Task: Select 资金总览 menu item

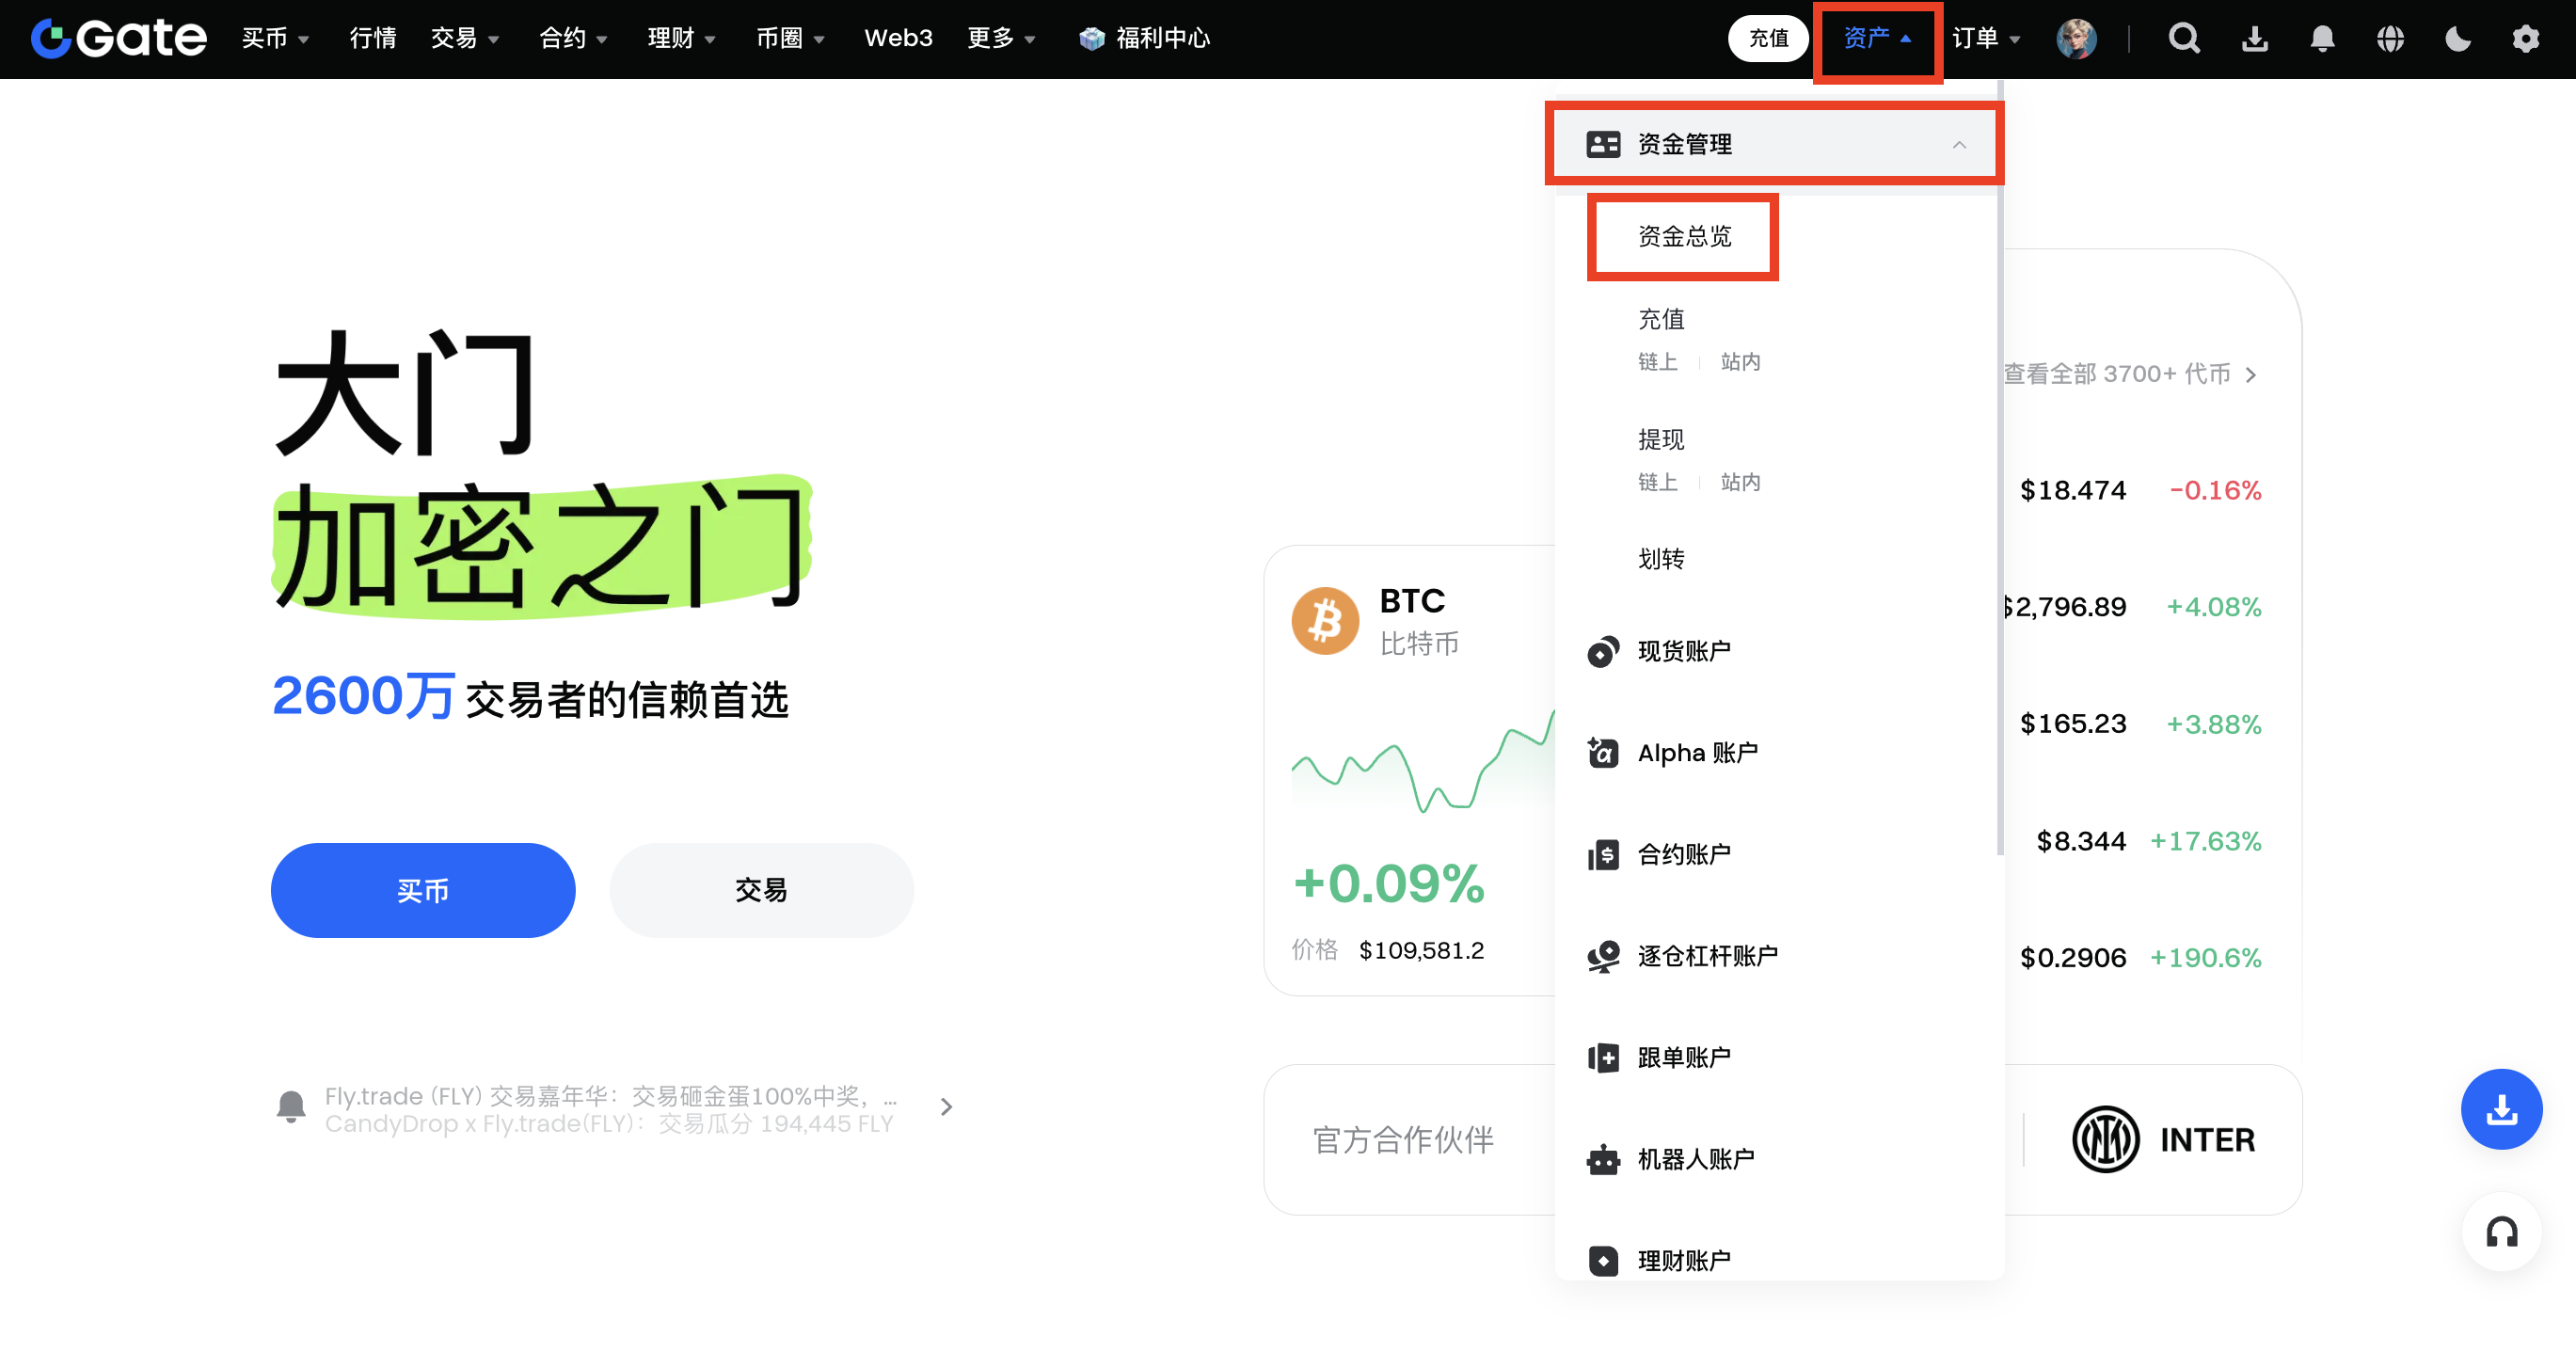Action: [x=1684, y=237]
